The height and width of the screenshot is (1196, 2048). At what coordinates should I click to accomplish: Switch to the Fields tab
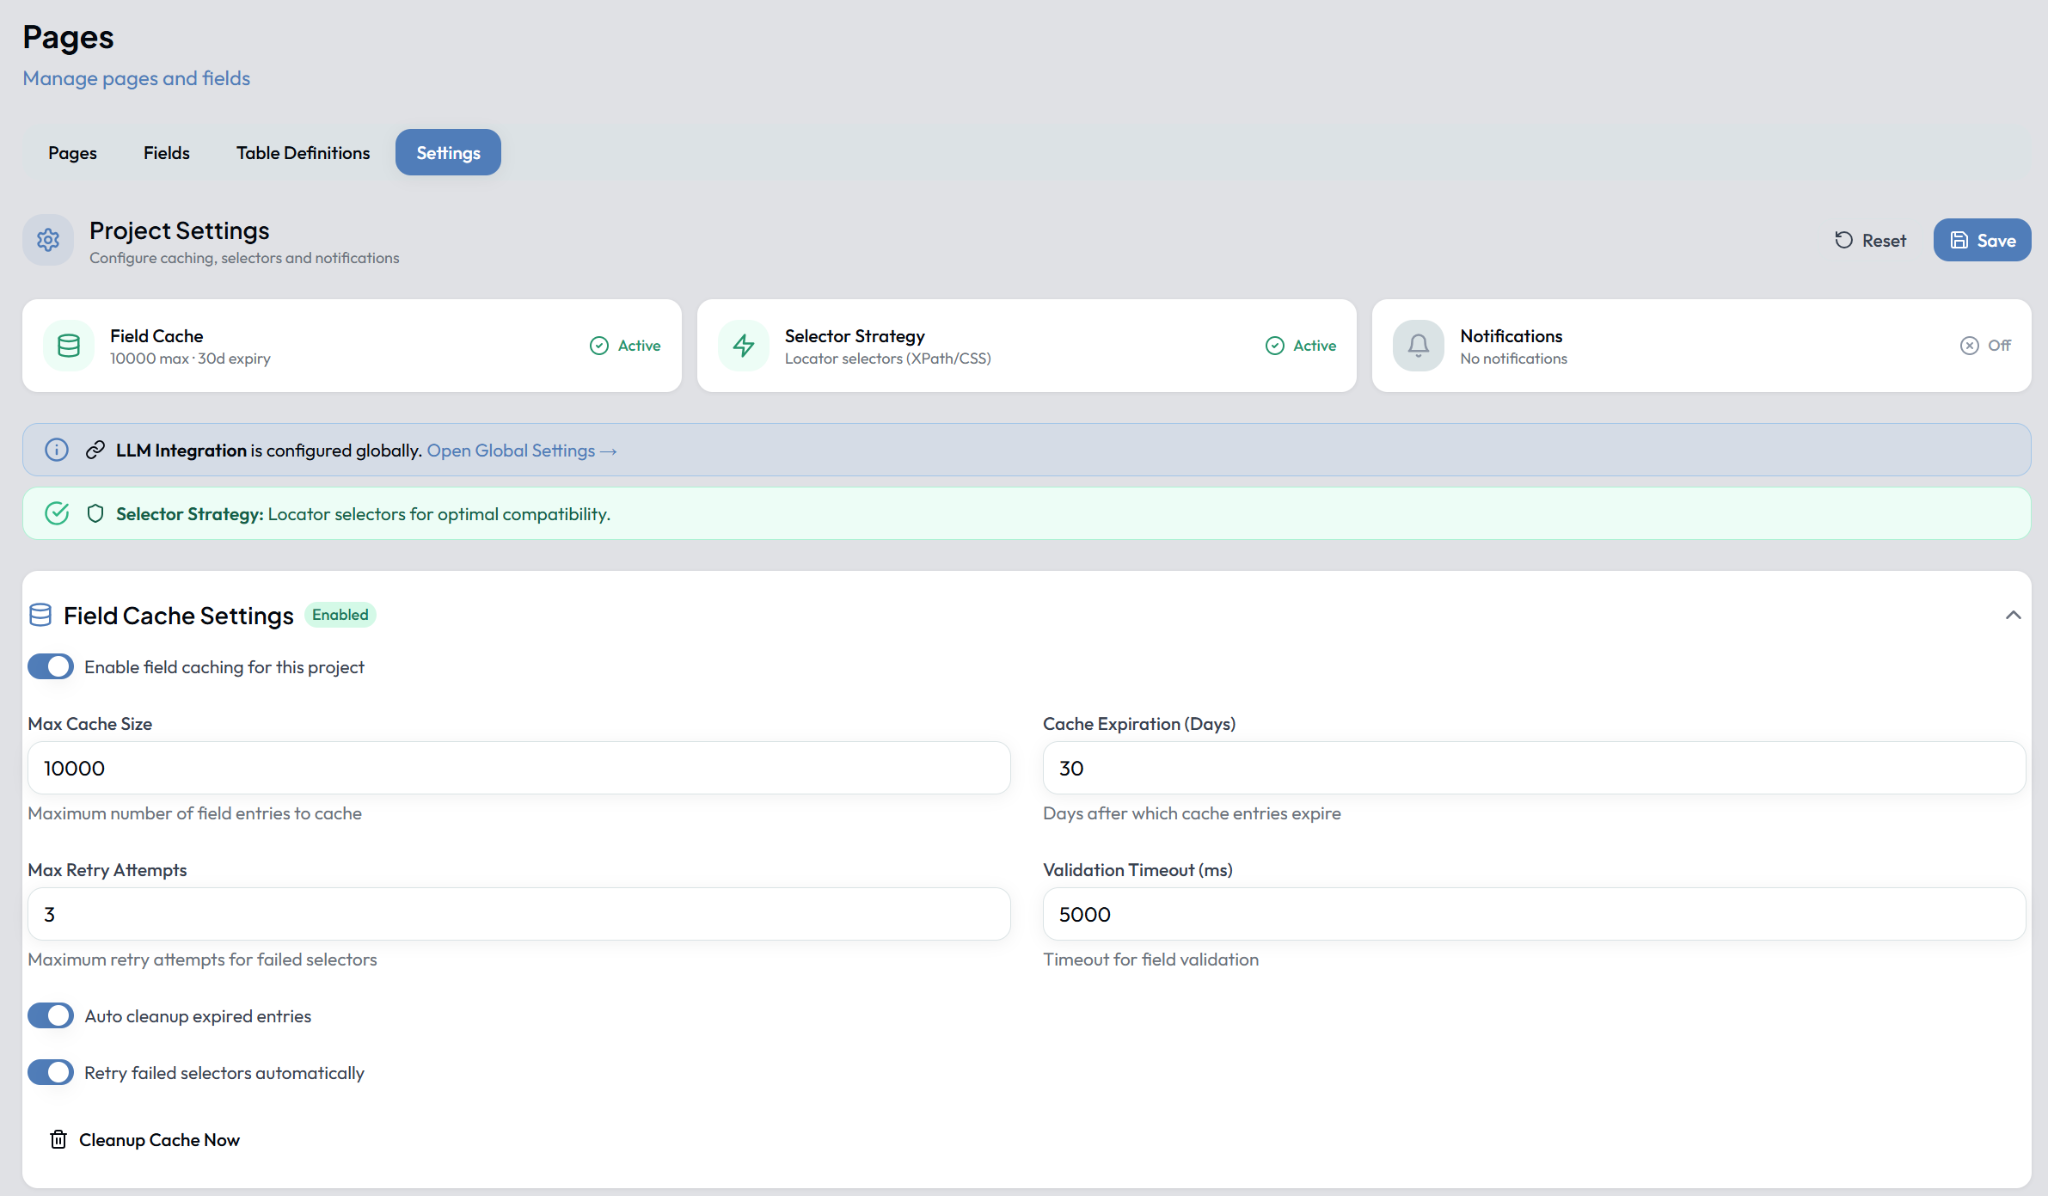tap(166, 153)
